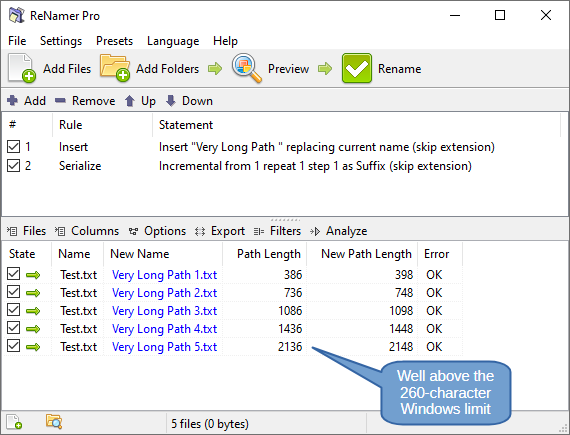Sort by Error column header
The width and height of the screenshot is (570, 435).
(x=440, y=254)
